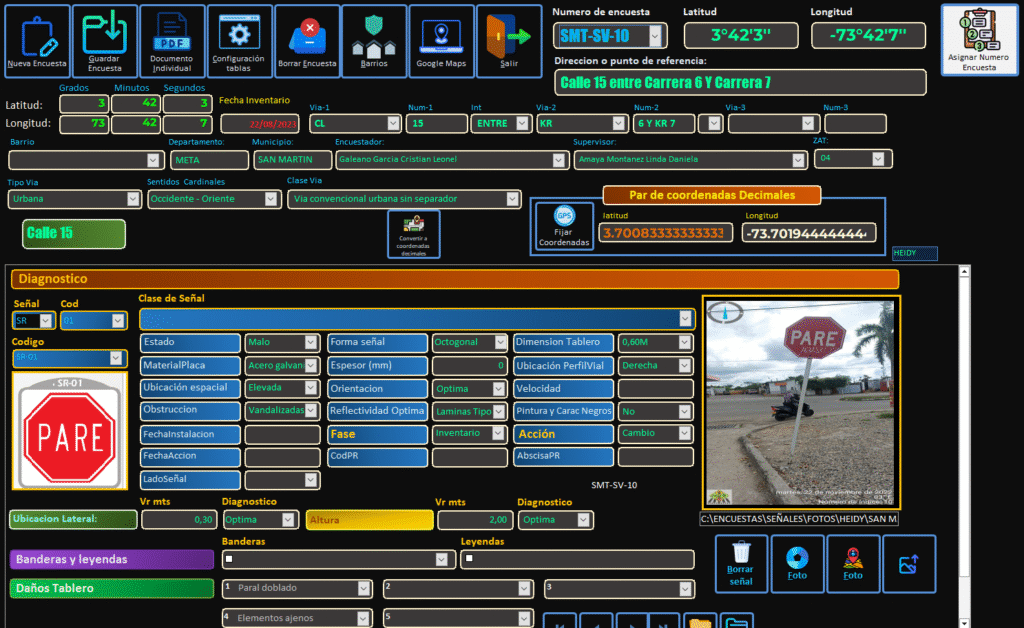
Task: Change the Estado value from Malo
Action: (x=310, y=342)
